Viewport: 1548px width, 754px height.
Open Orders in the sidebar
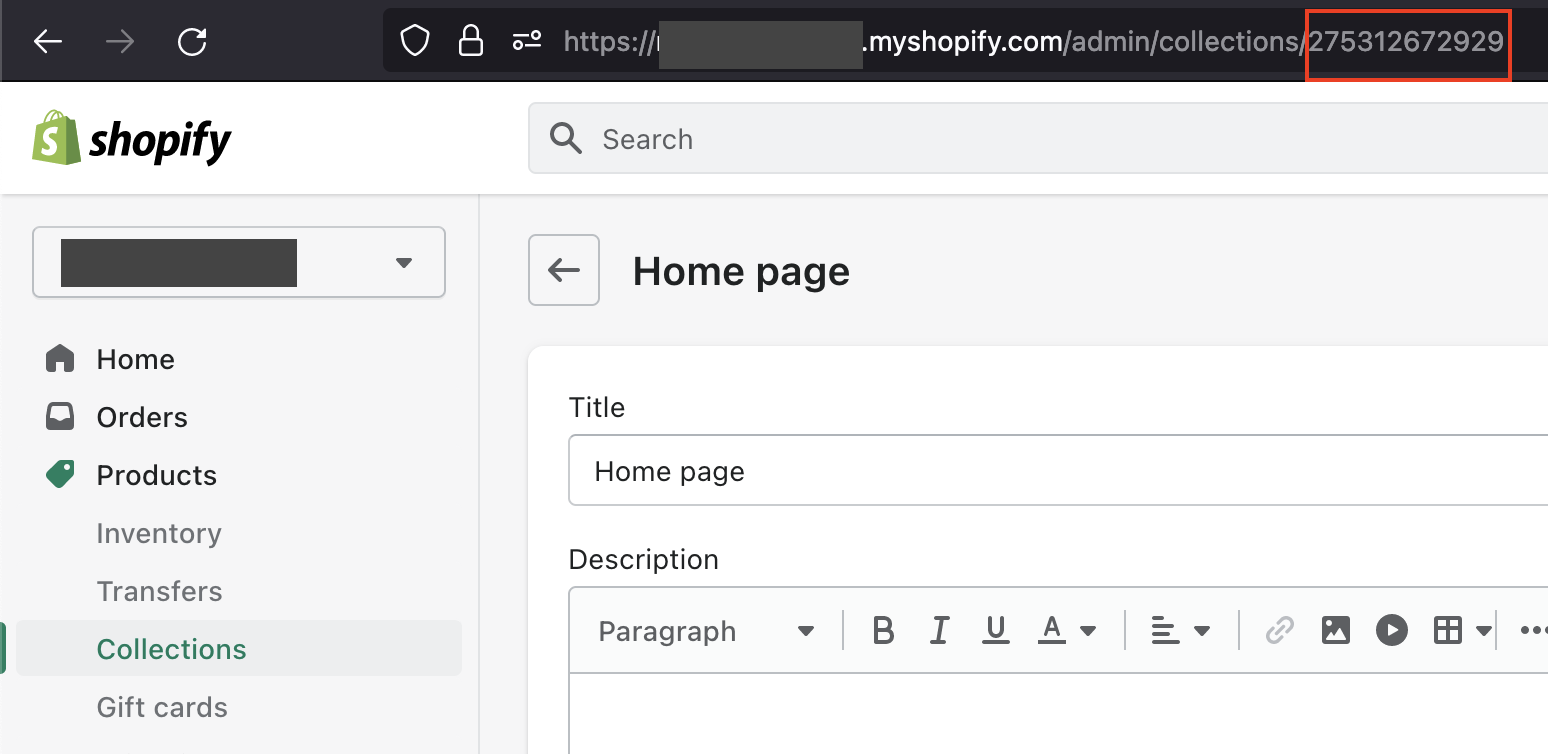click(x=141, y=417)
